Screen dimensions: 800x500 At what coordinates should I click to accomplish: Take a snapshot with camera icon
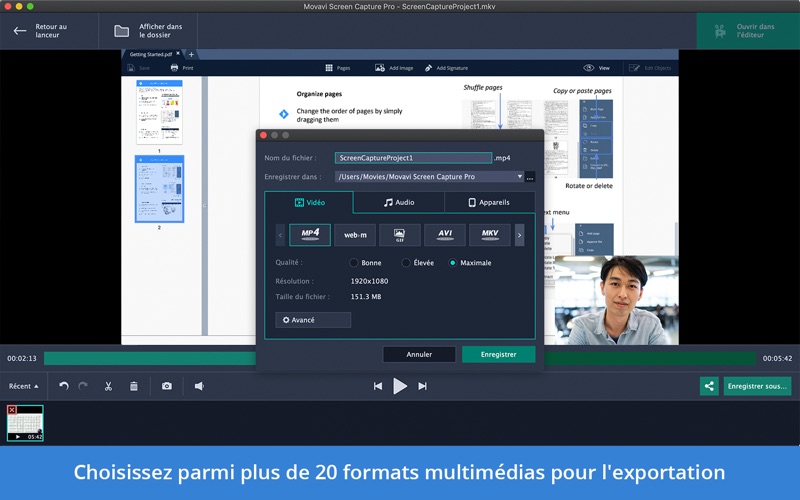pos(167,386)
